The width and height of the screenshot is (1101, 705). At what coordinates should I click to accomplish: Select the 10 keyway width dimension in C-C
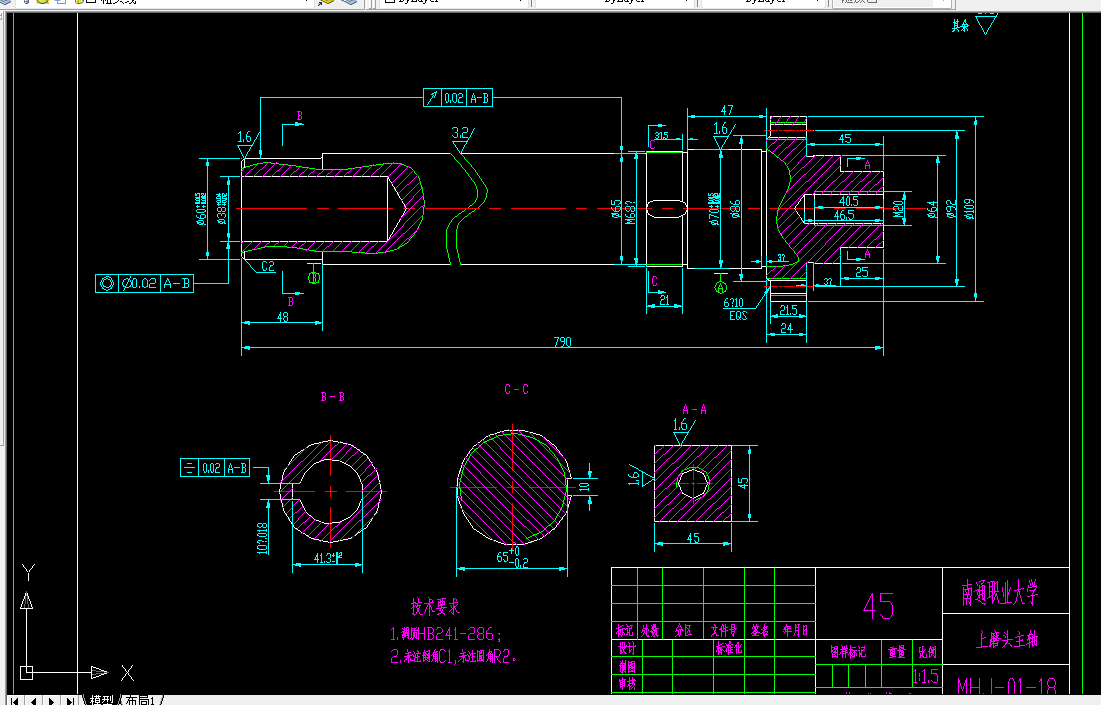coord(584,486)
